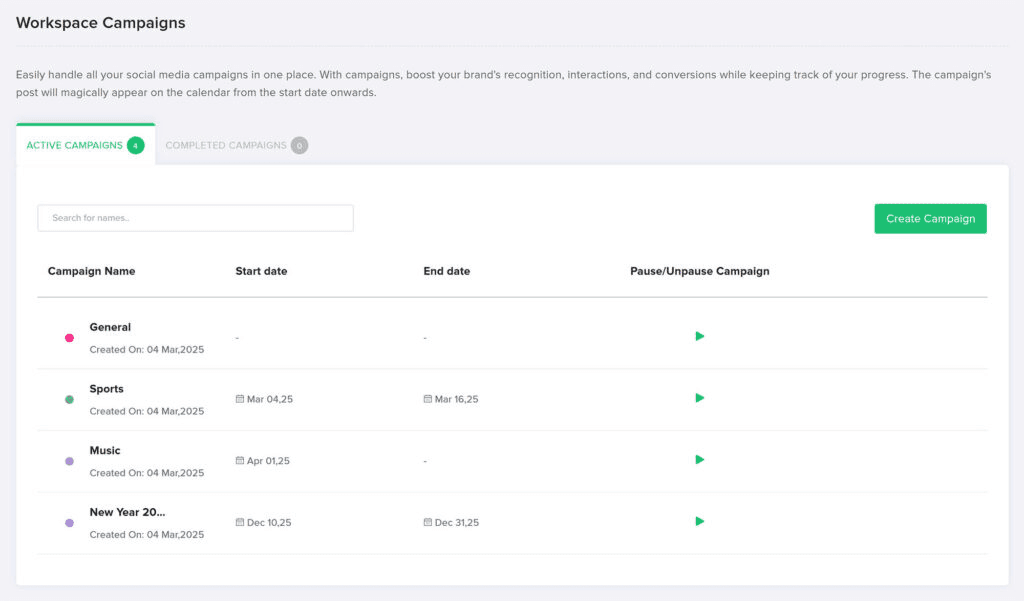Click Created On text under Sports
Screen dimensions: 1024x601
coord(147,411)
